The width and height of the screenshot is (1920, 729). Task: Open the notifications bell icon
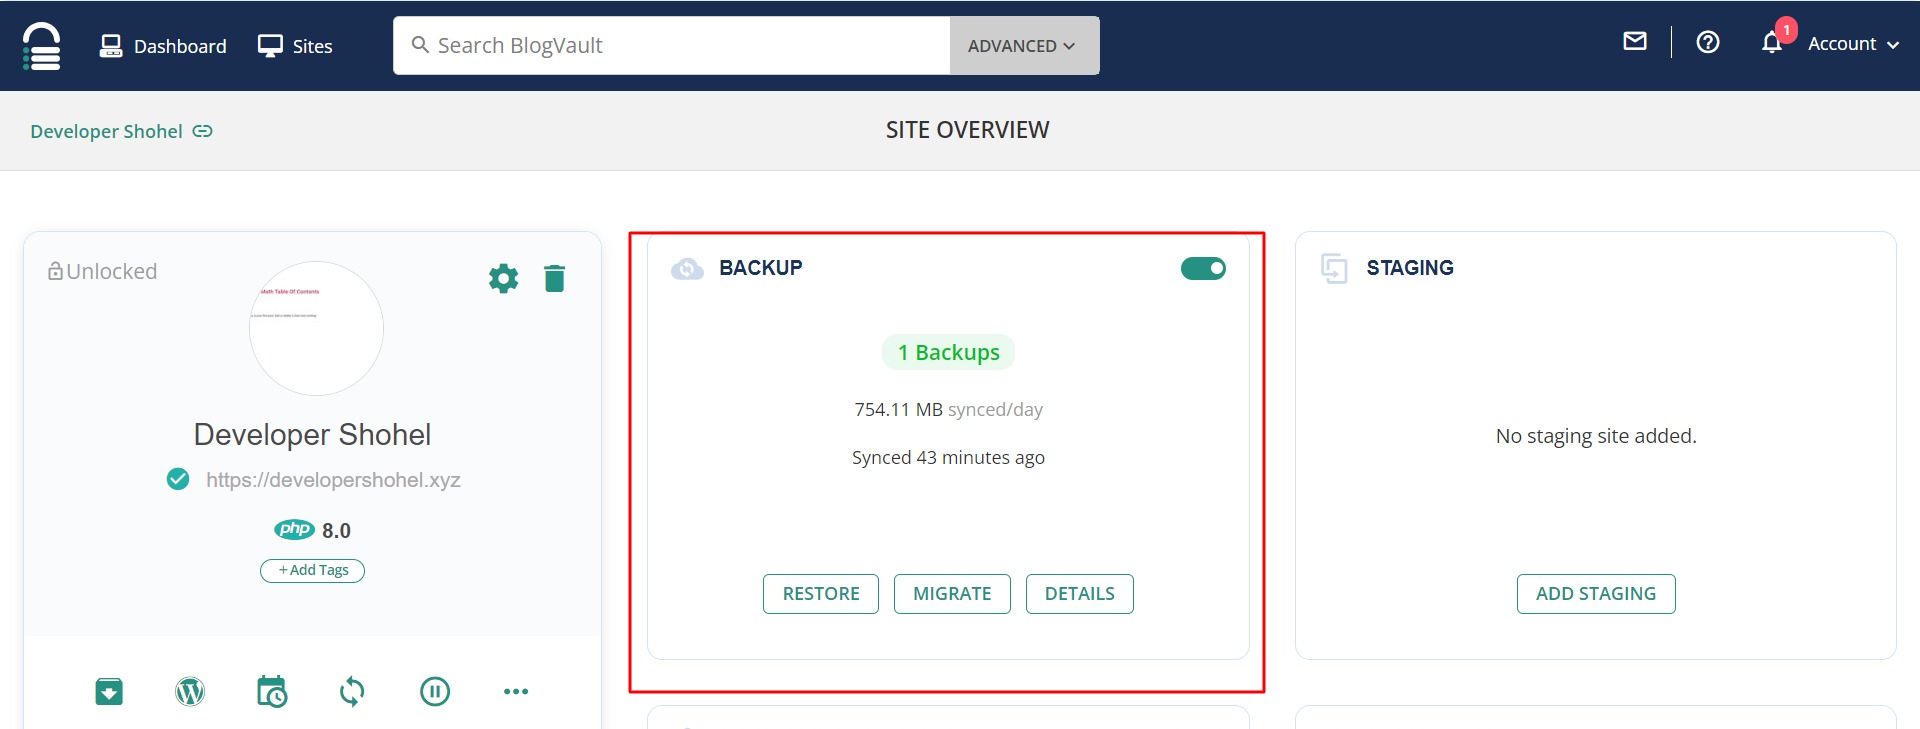(1772, 42)
